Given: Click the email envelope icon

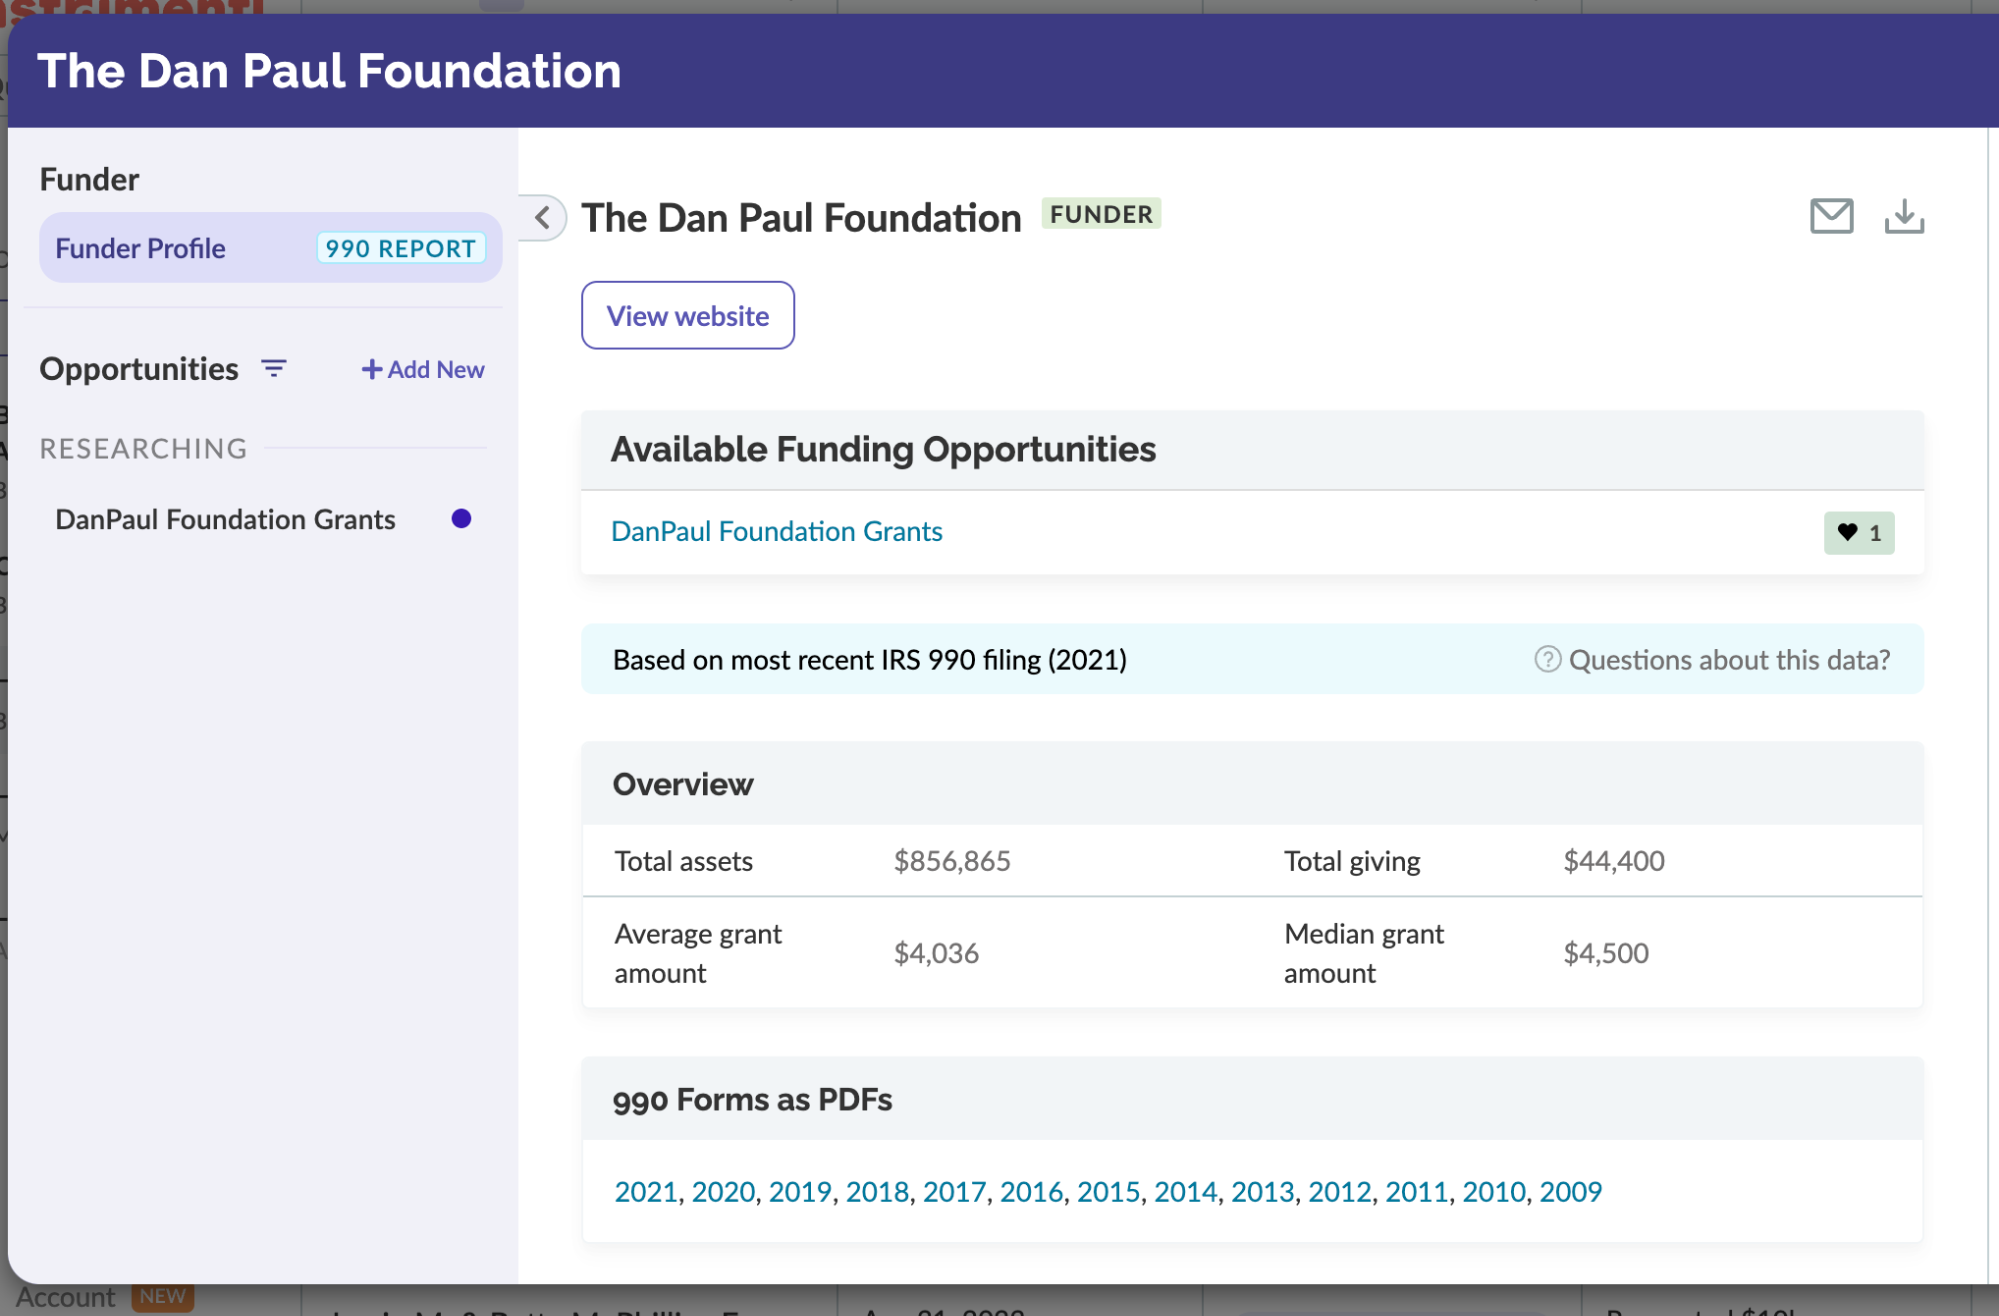Looking at the screenshot, I should click(x=1831, y=216).
